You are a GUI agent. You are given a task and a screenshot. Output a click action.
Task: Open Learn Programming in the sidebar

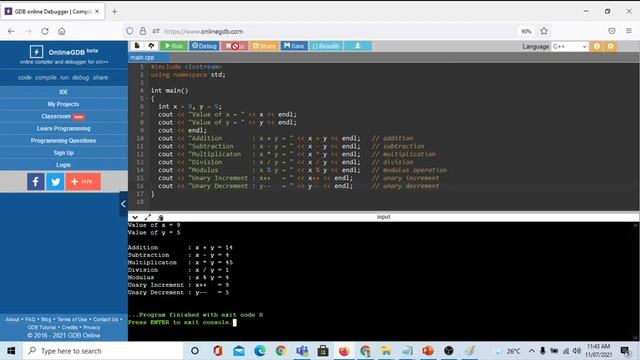coord(63,129)
